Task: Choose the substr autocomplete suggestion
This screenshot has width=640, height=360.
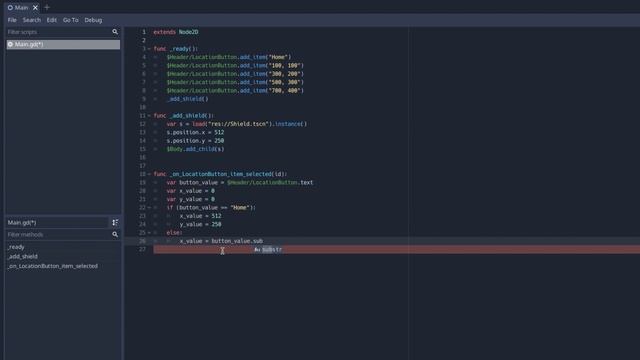Action: 268,249
